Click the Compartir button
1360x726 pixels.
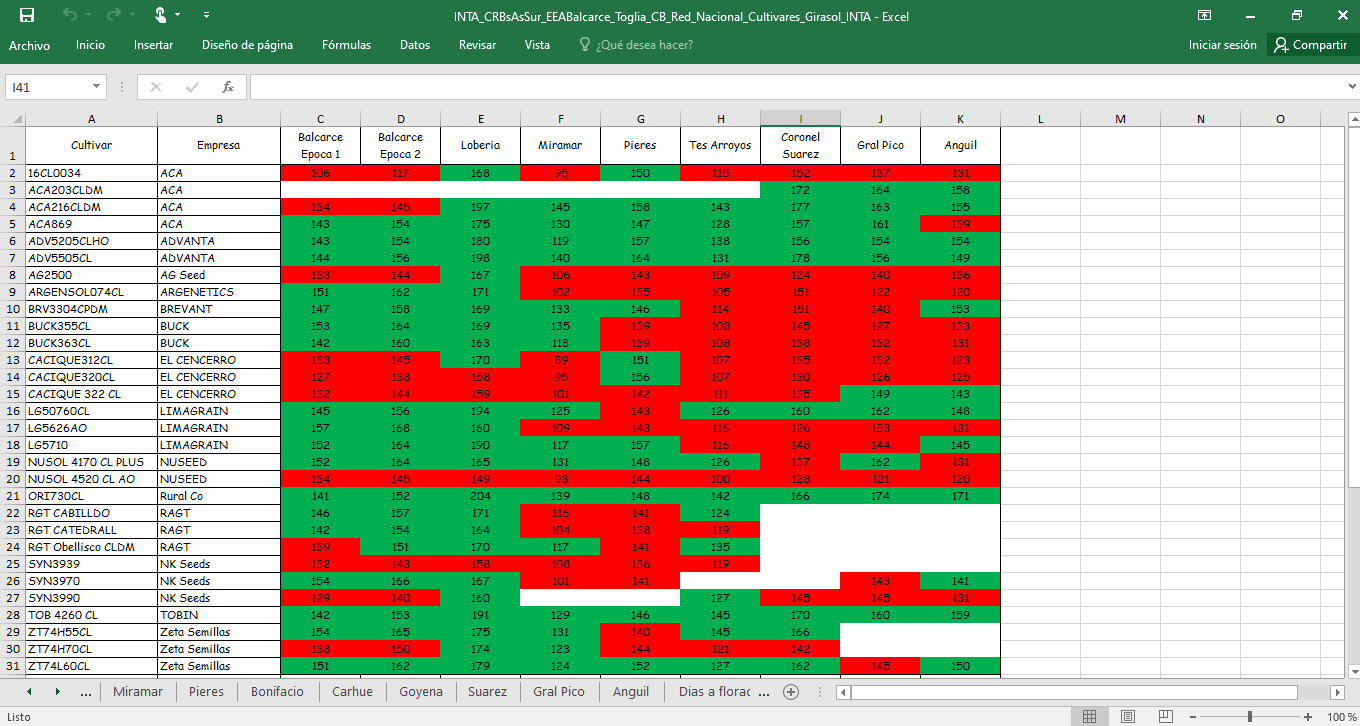click(1310, 45)
